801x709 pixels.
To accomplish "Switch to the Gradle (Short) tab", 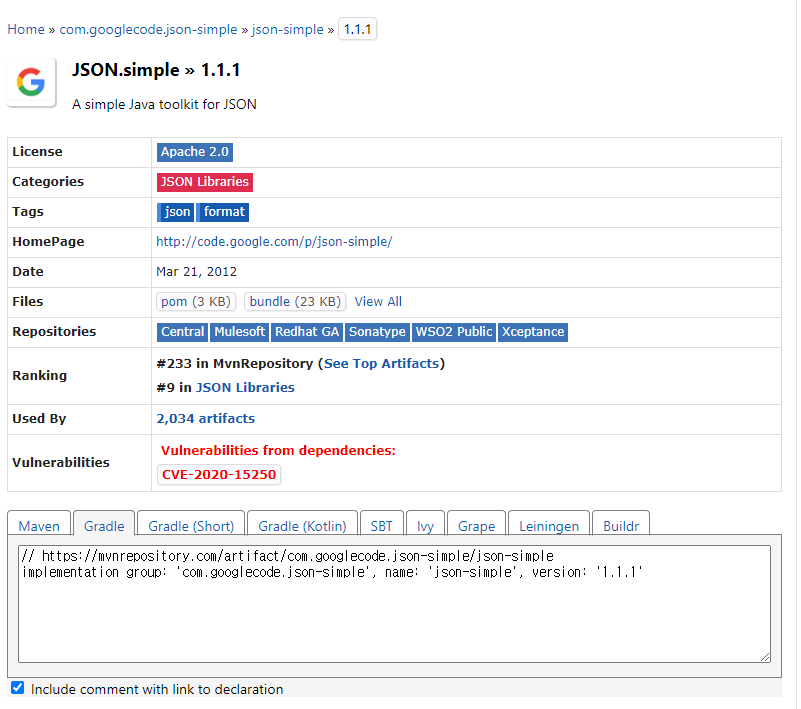I will (191, 523).
